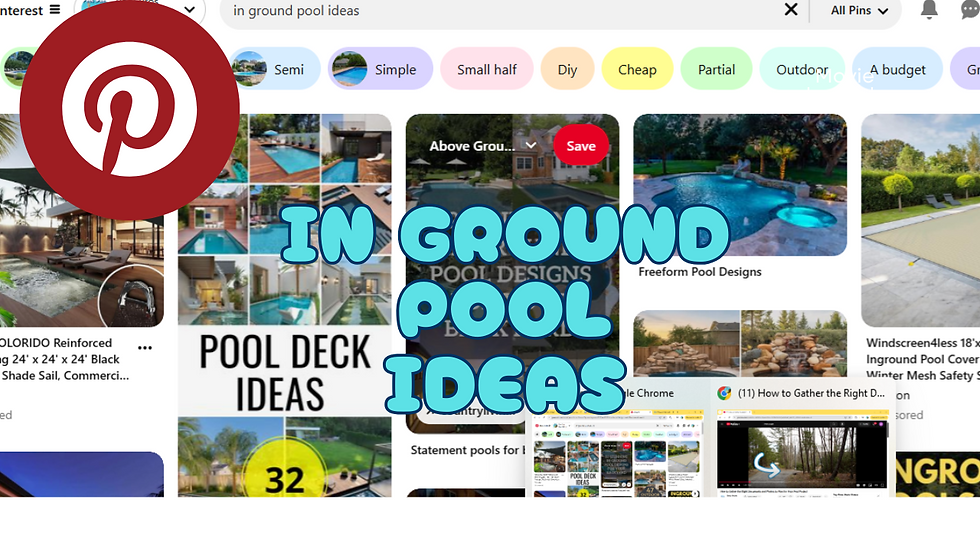Click the Chrome icon in the taskbar preview title

pyautogui.click(x=724, y=393)
